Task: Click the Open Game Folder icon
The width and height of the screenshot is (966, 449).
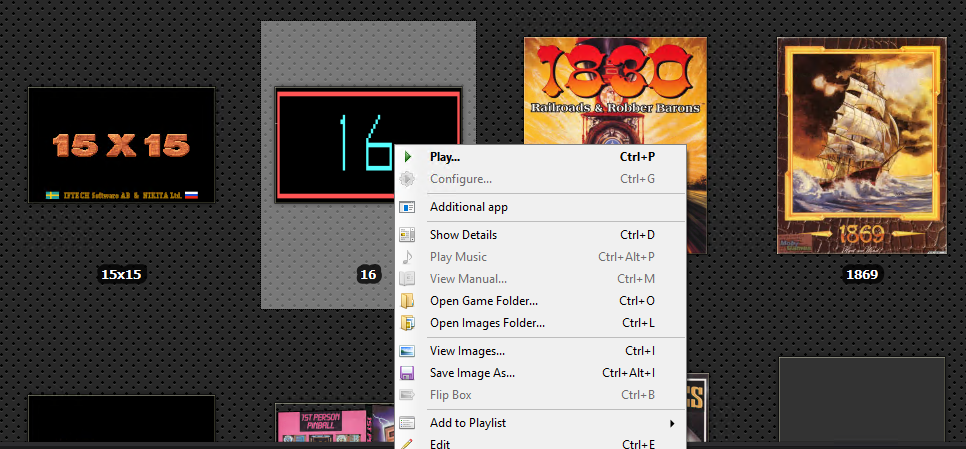Action: point(407,301)
